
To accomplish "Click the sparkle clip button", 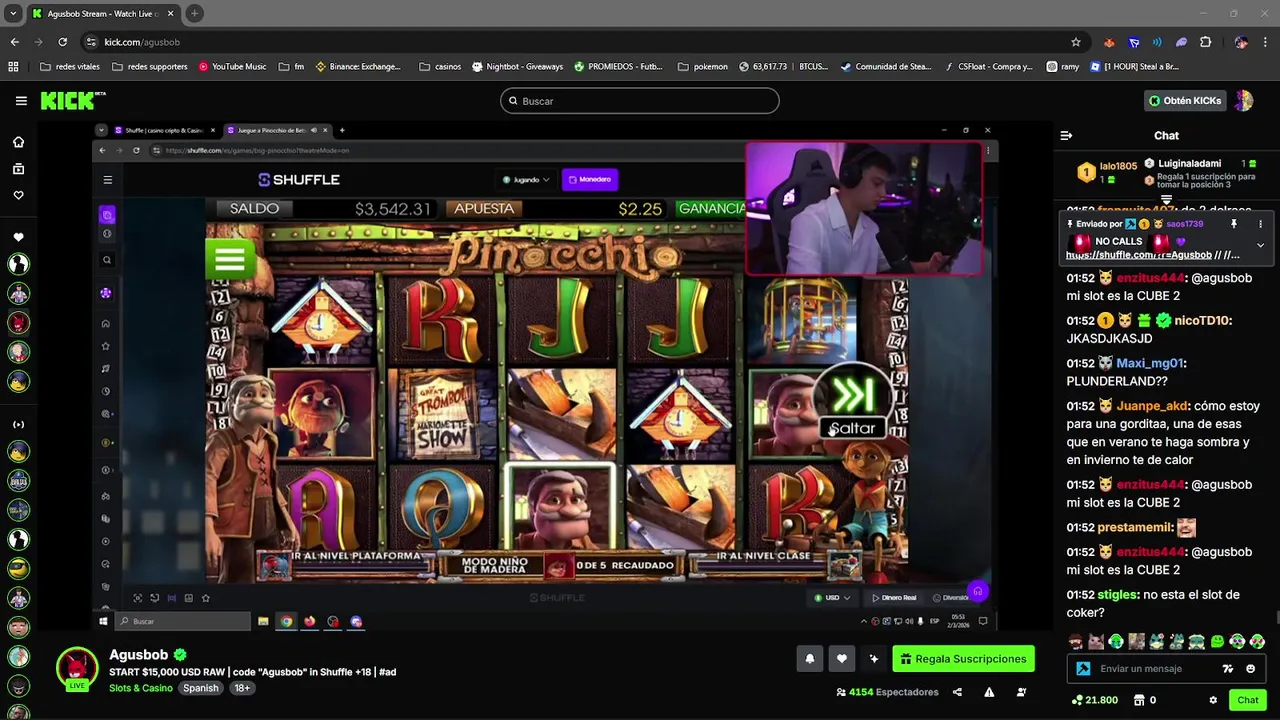I will (x=874, y=659).
